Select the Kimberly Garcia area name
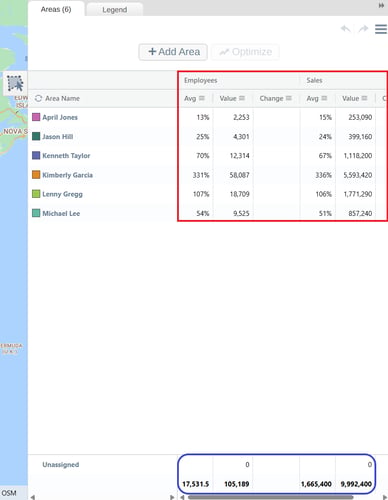 (68, 175)
